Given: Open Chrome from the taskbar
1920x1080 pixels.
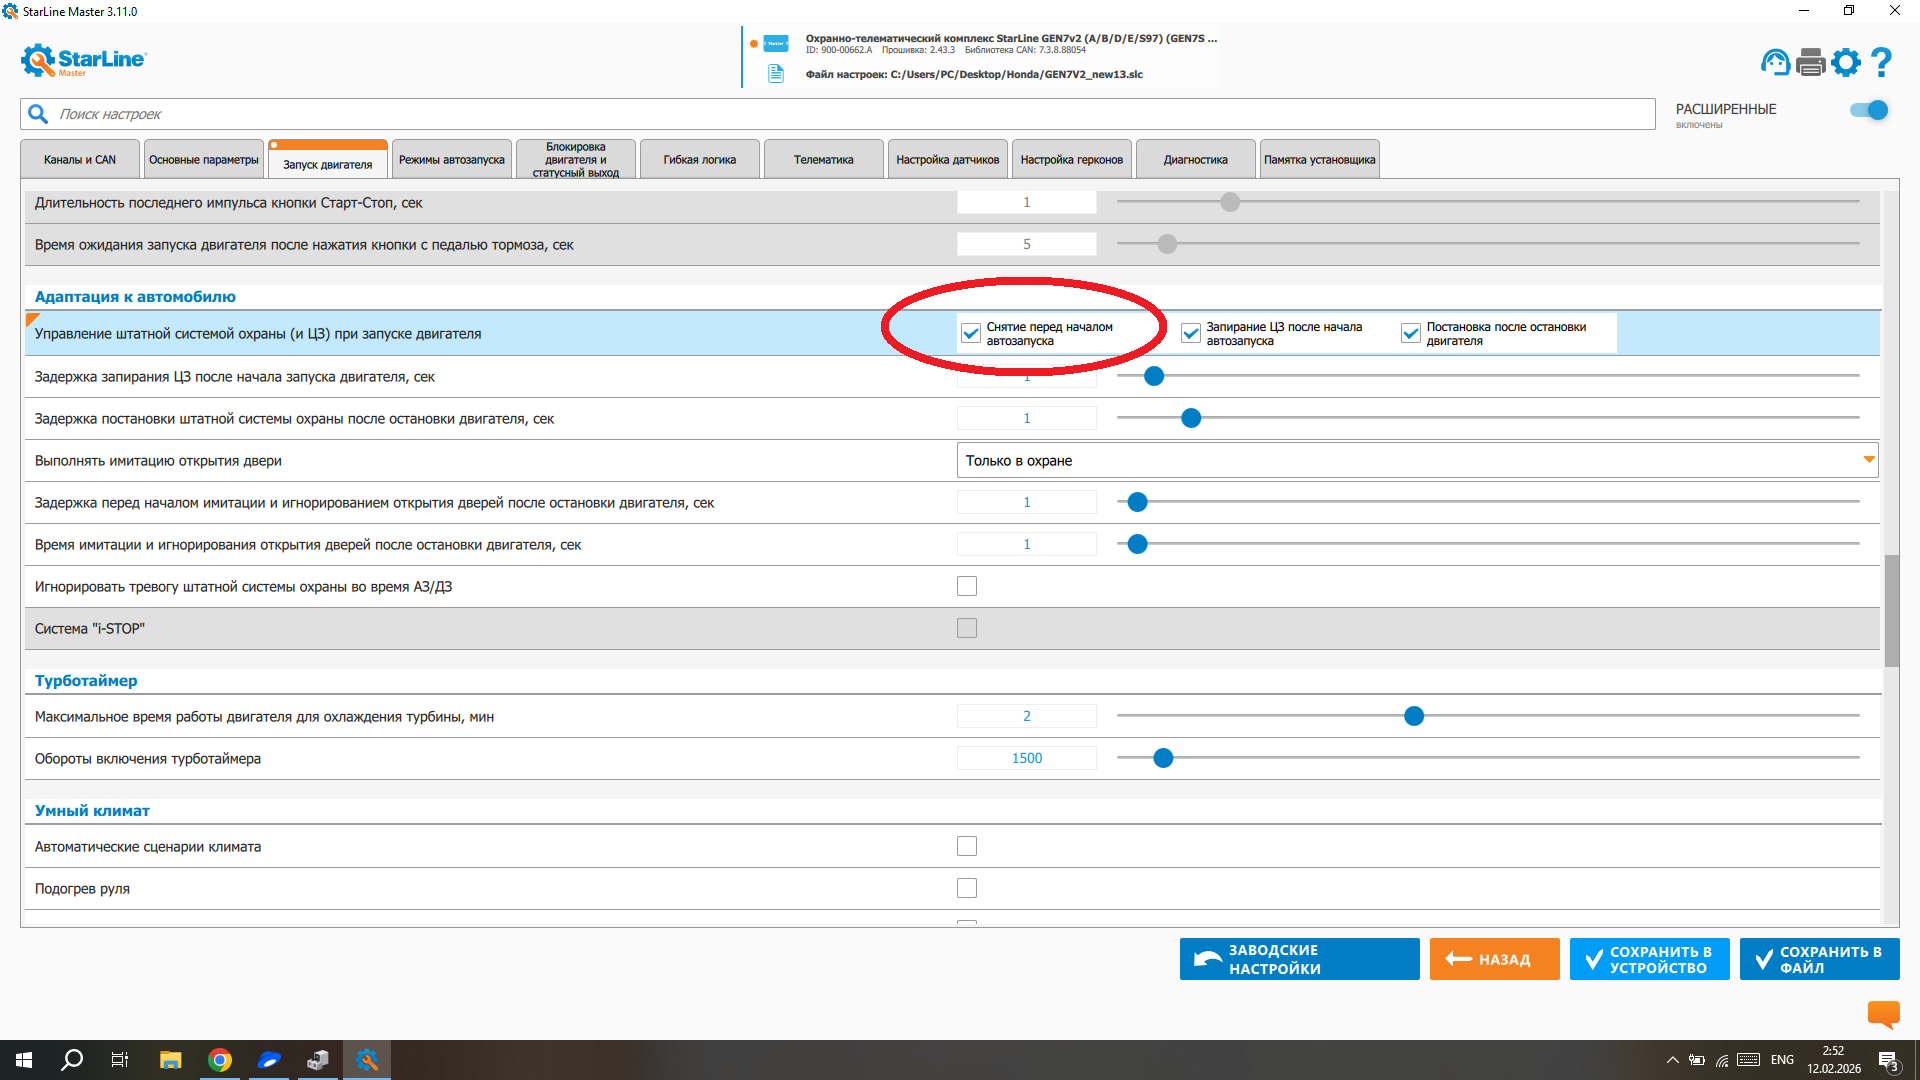Looking at the screenshot, I should [220, 1060].
